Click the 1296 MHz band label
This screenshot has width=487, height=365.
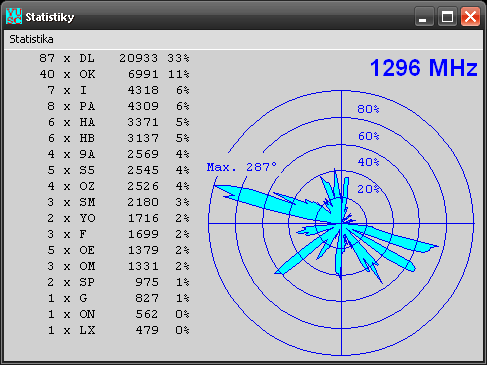[x=424, y=68]
